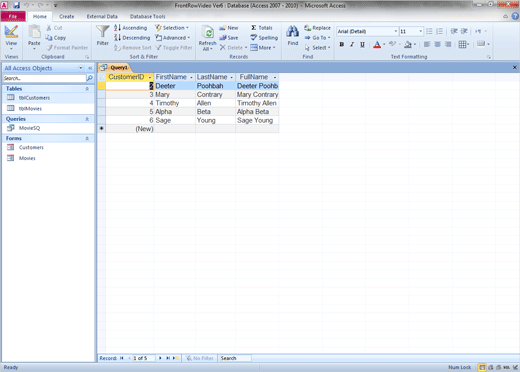Screen dimensions: 520x372
Task: Activate Format Painter
Action: 67,48
